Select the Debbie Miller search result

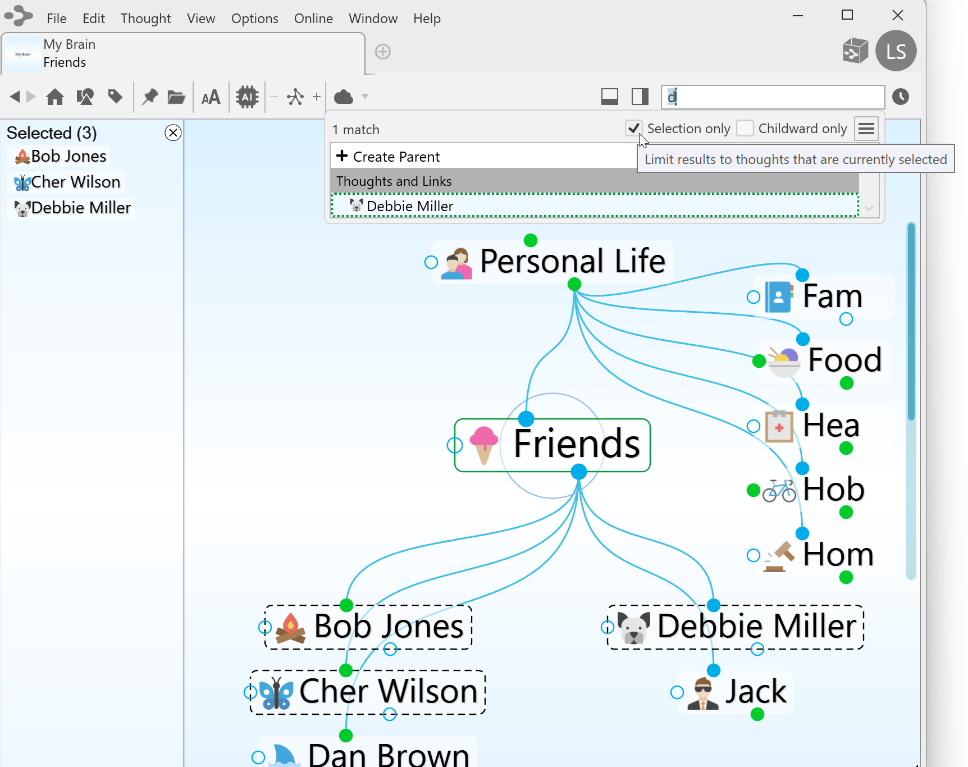pos(410,206)
